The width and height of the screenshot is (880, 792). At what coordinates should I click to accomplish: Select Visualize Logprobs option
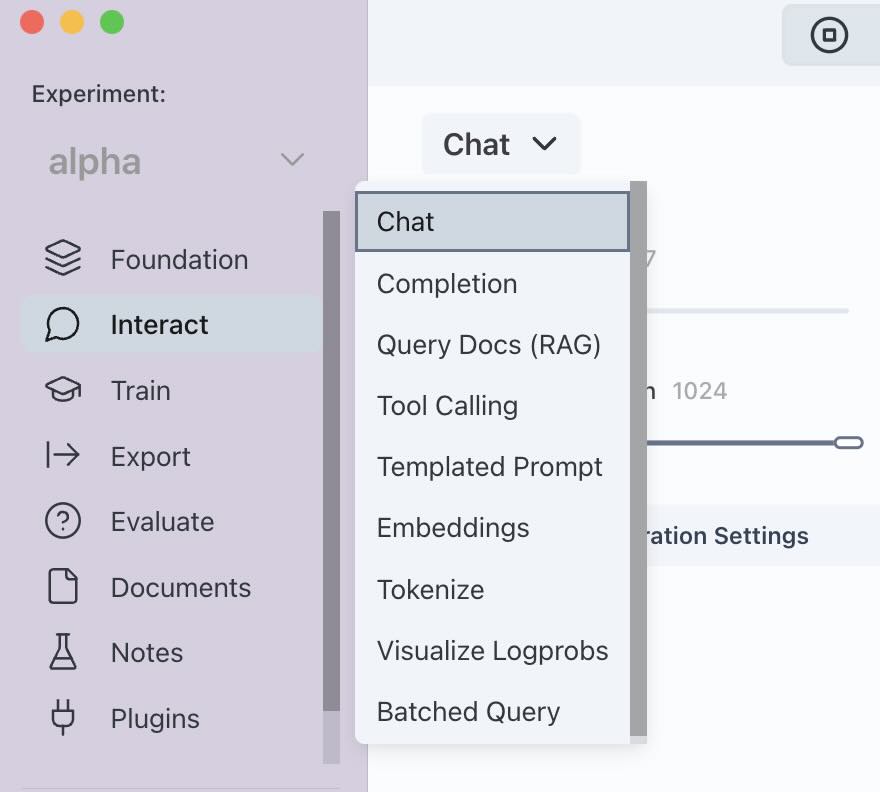(x=492, y=651)
